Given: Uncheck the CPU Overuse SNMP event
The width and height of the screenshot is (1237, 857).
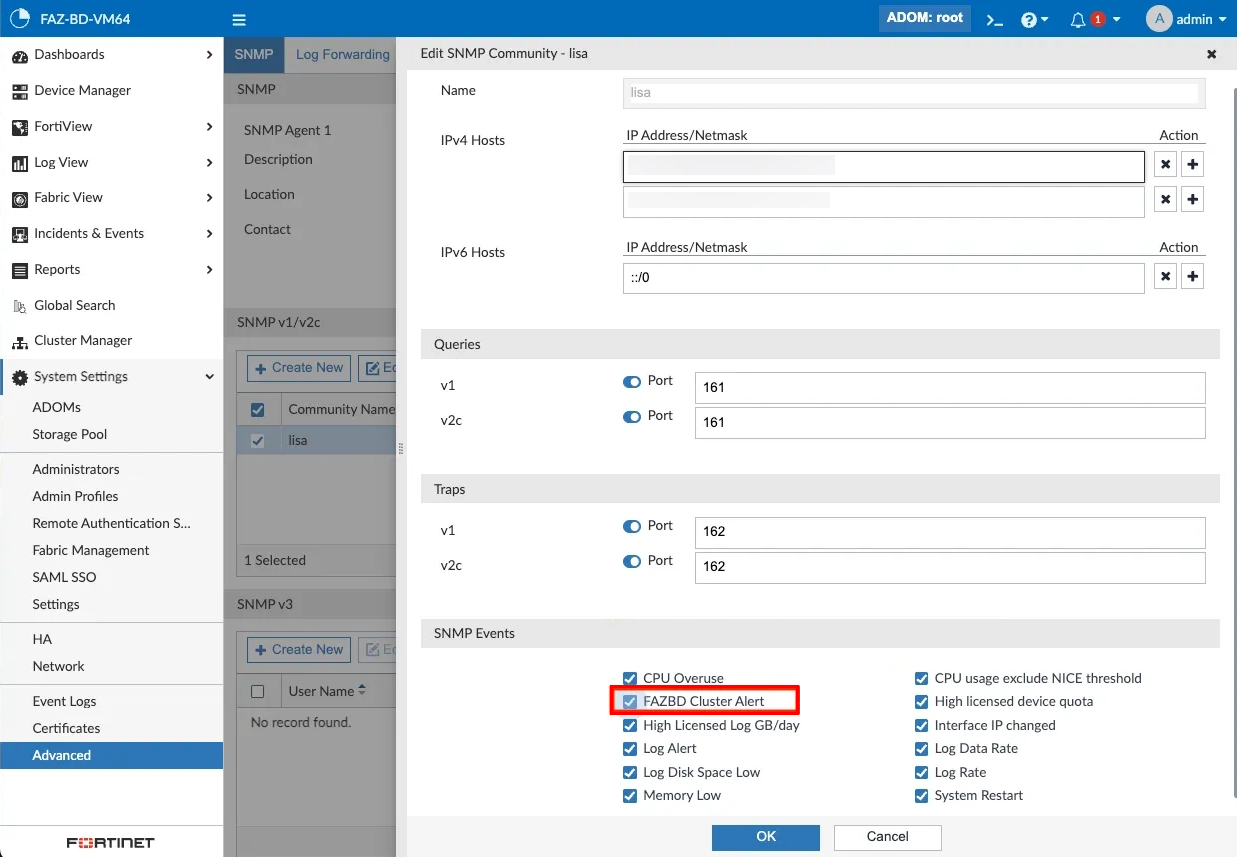Looking at the screenshot, I should (629, 678).
